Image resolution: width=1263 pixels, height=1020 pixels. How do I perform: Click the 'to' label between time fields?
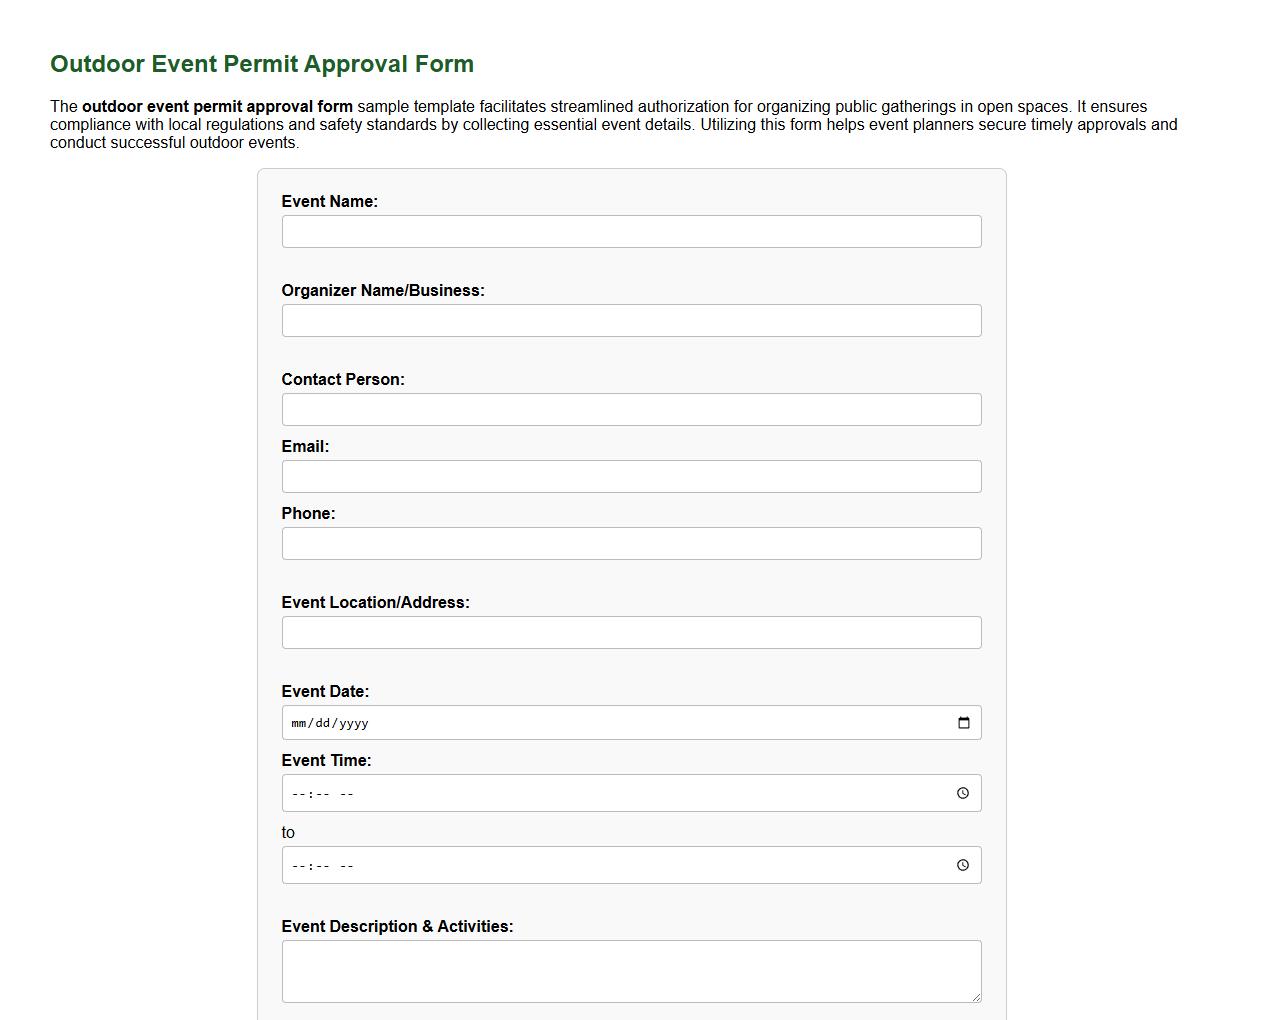288,831
